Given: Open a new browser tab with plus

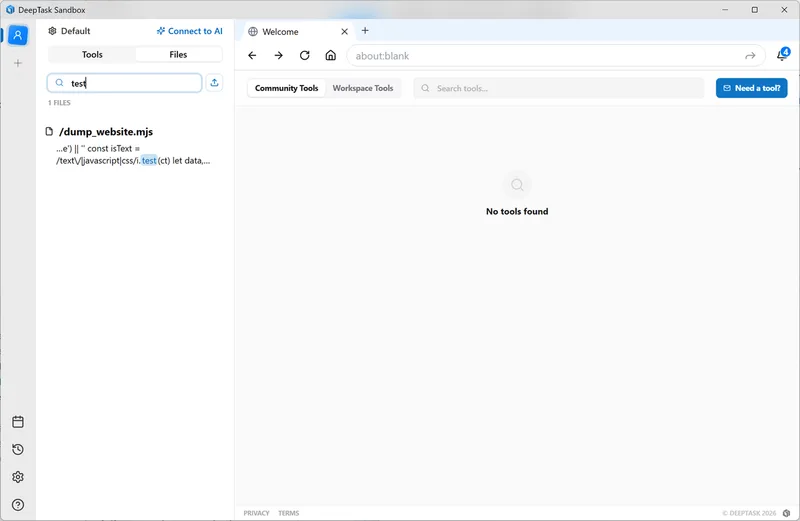Looking at the screenshot, I should point(365,31).
